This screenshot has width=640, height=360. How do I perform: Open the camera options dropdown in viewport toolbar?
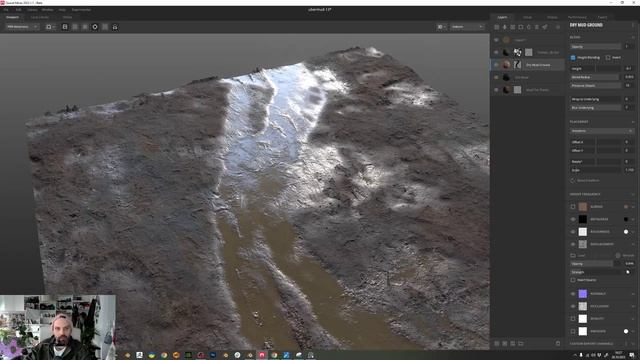[50, 27]
